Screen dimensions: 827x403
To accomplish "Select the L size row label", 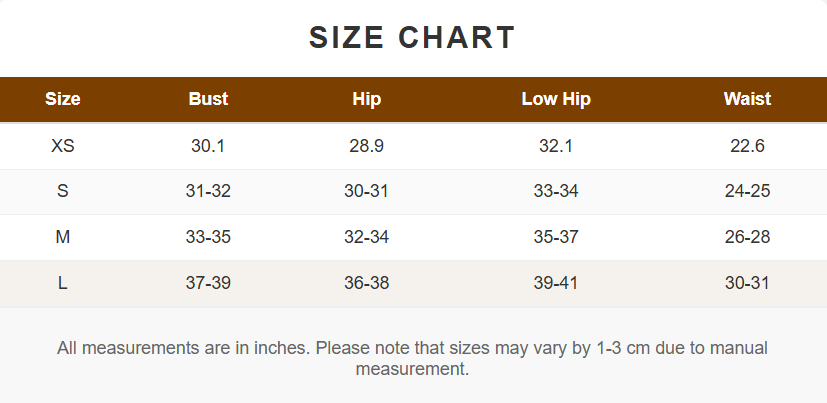I will click(63, 283).
